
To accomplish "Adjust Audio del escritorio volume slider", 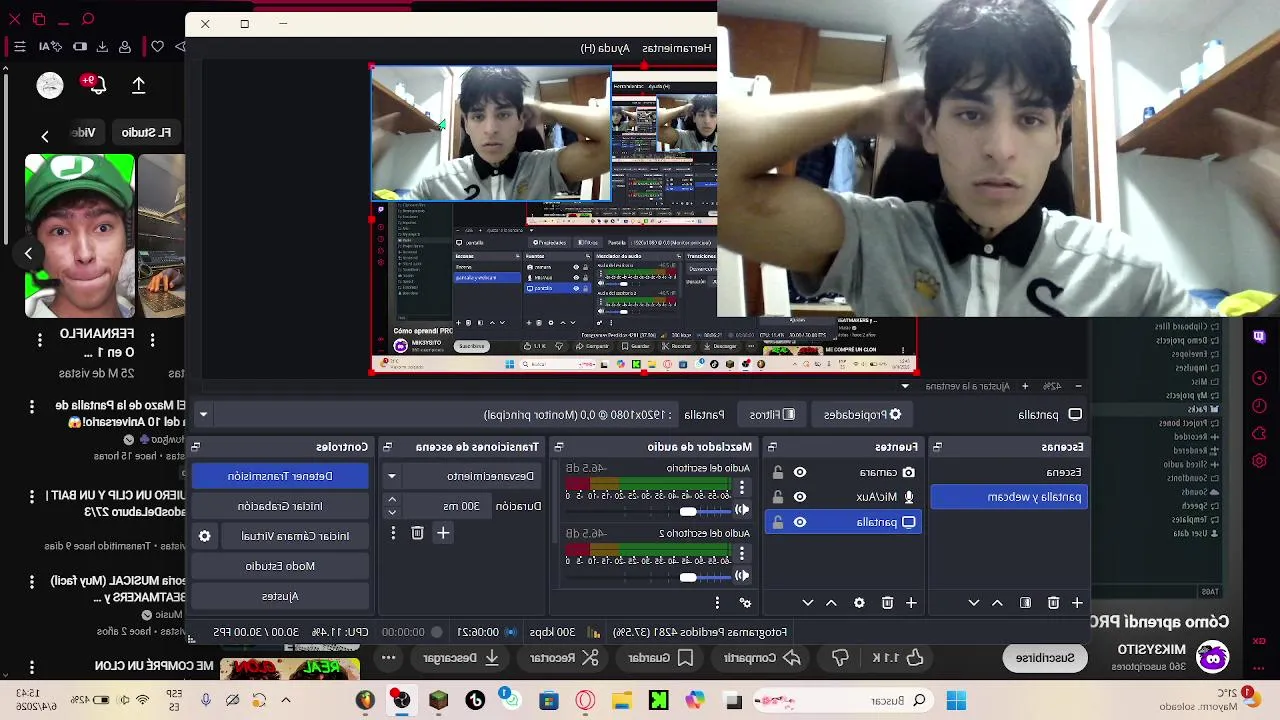I will click(687, 511).
